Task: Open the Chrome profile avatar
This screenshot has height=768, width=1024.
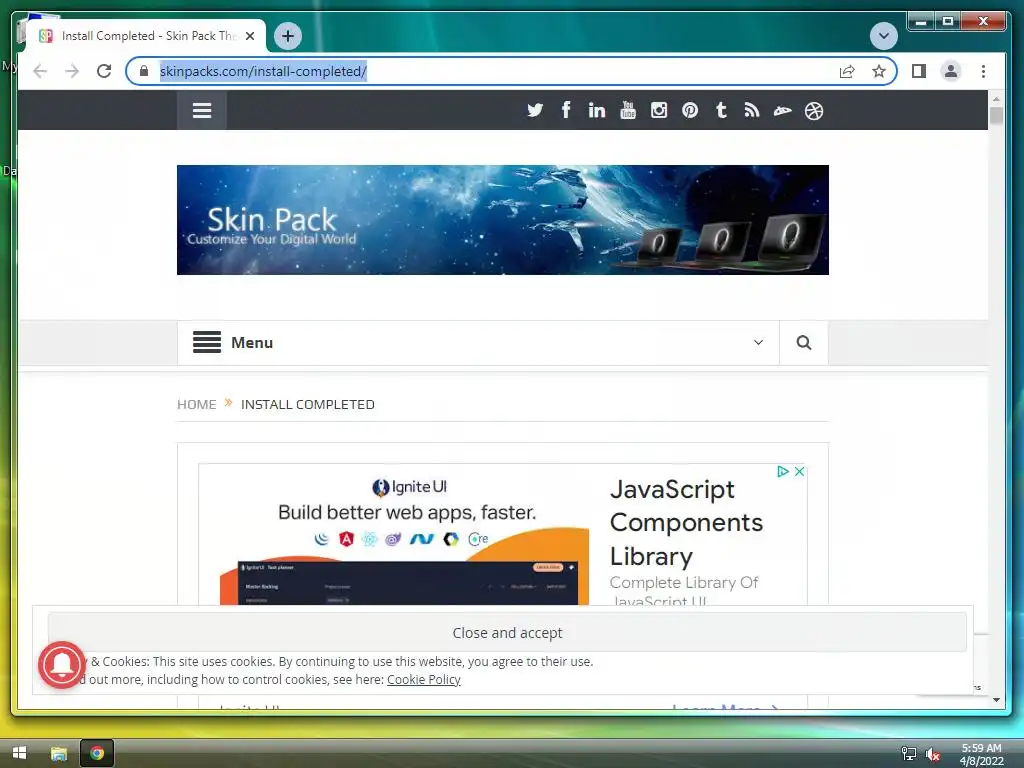Action: tap(951, 71)
